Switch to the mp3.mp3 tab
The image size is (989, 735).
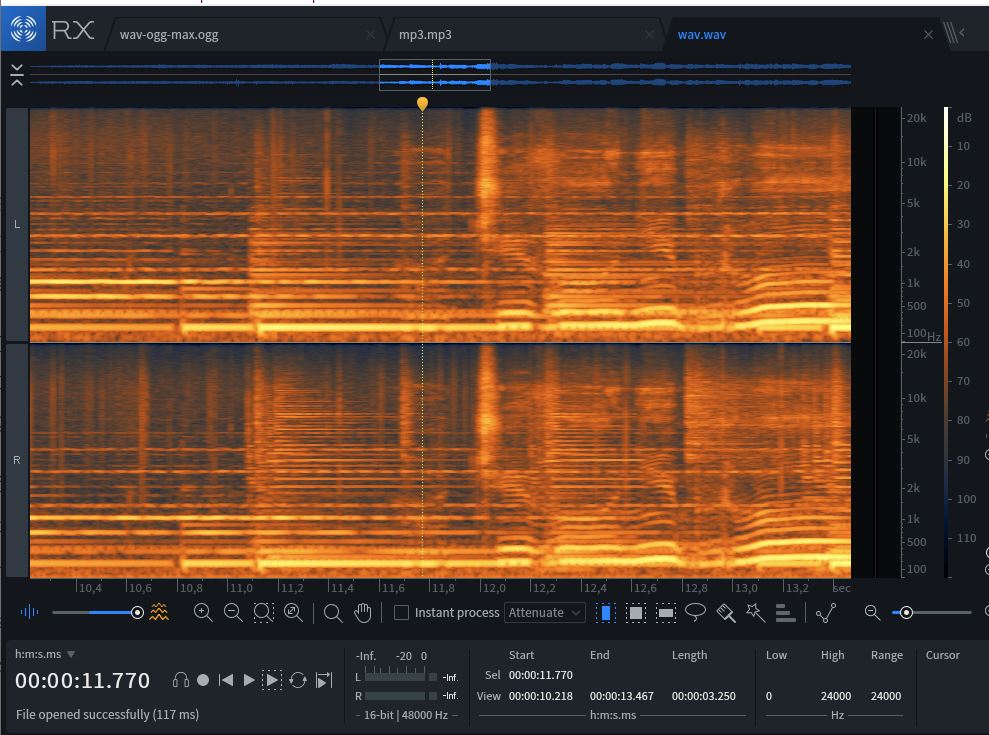point(425,34)
